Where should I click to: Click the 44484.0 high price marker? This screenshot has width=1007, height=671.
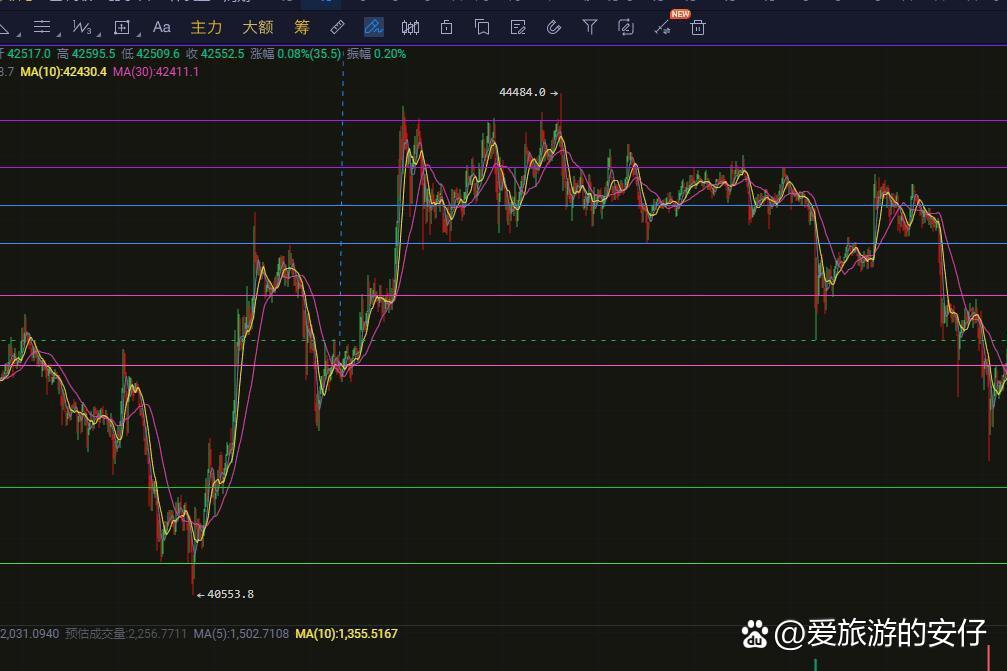click(x=522, y=92)
